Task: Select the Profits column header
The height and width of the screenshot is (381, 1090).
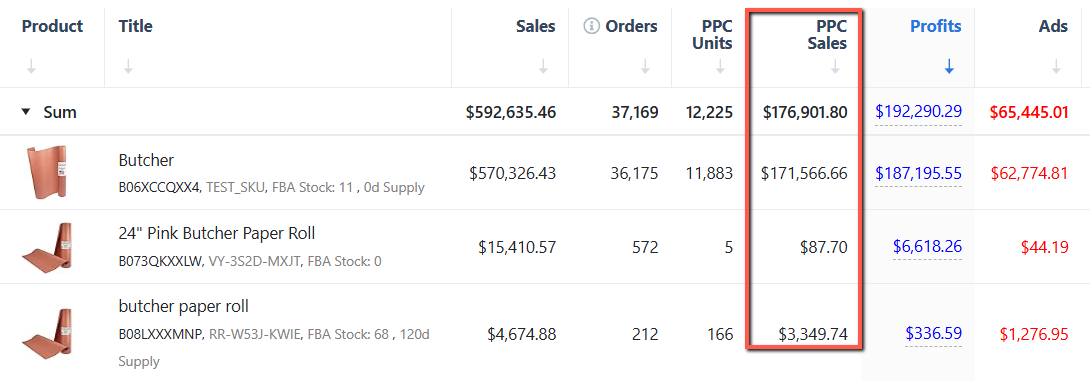Action: [x=936, y=26]
